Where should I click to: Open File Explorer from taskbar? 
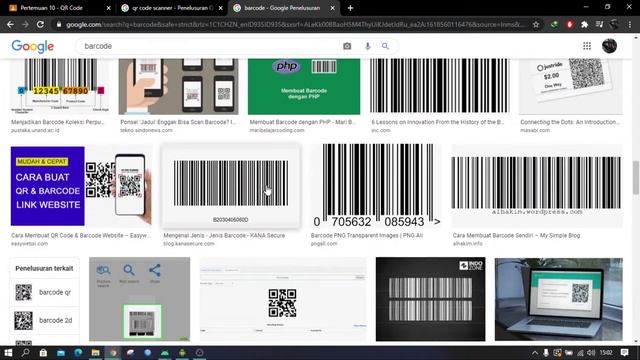click(x=96, y=353)
